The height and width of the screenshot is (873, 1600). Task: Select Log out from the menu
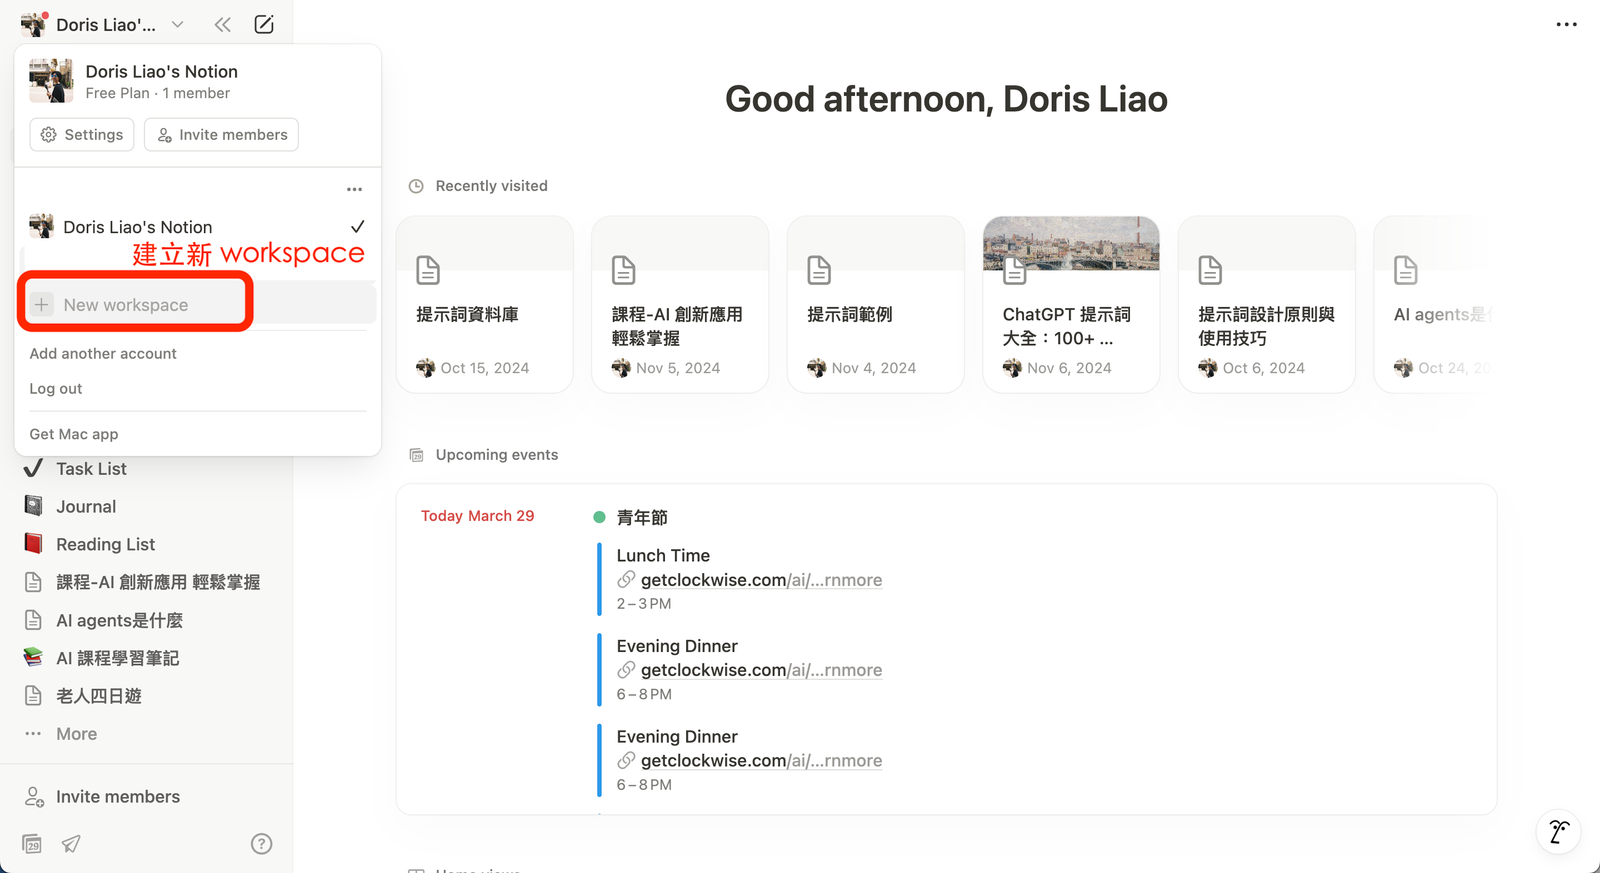pyautogui.click(x=56, y=389)
